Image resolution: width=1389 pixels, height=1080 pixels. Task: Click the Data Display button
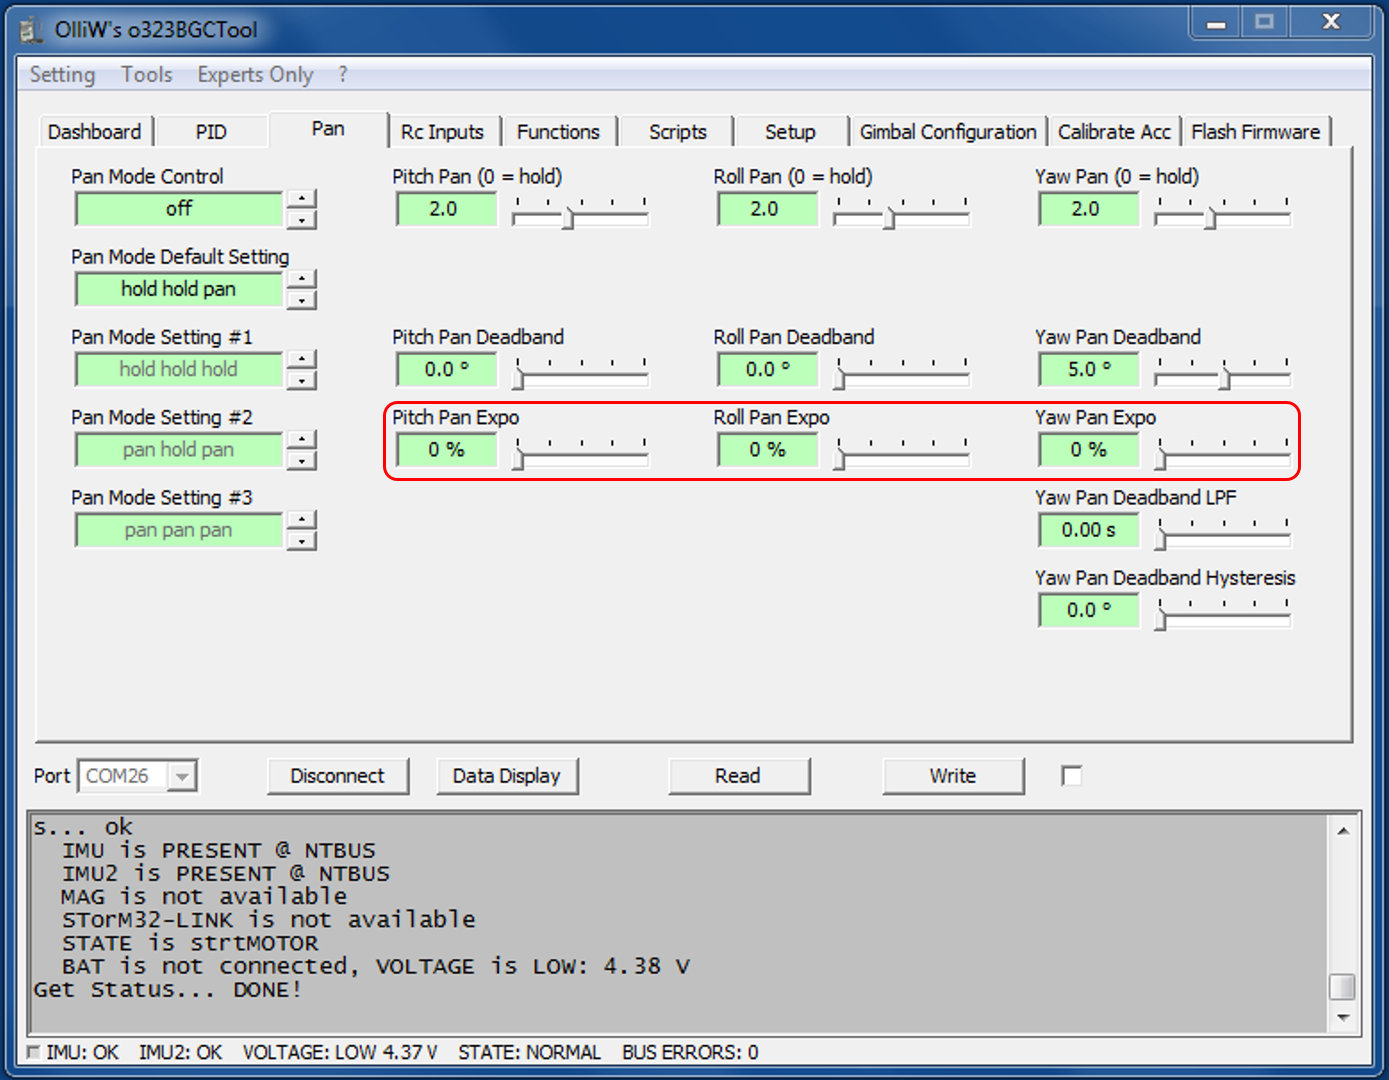[506, 776]
